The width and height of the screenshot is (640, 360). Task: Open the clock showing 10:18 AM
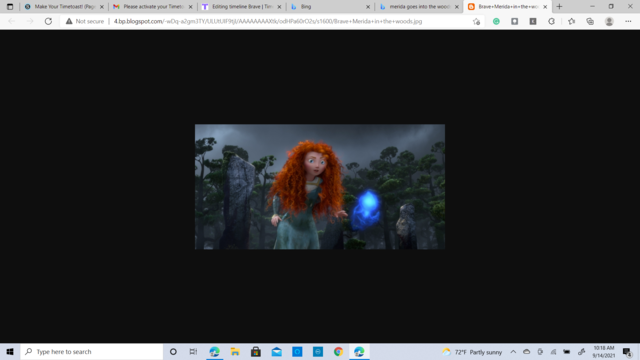click(x=604, y=352)
